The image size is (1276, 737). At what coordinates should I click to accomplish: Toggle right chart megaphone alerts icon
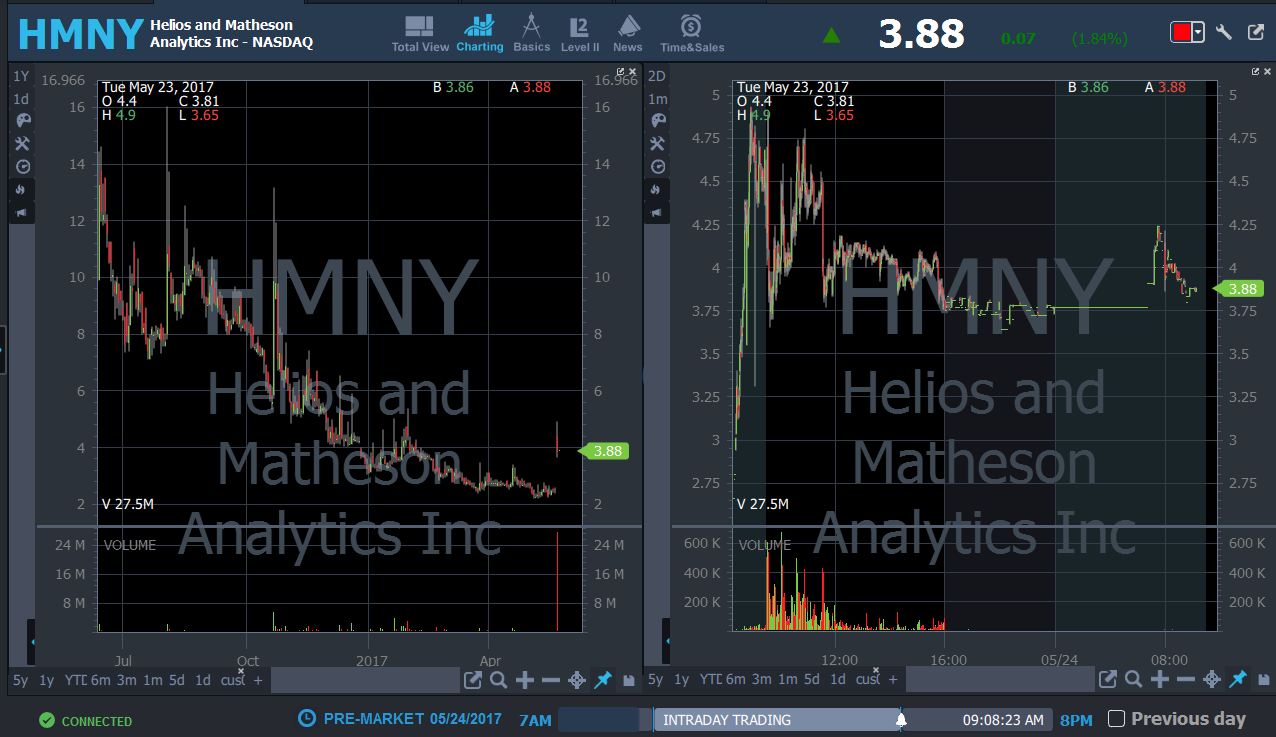pos(657,212)
